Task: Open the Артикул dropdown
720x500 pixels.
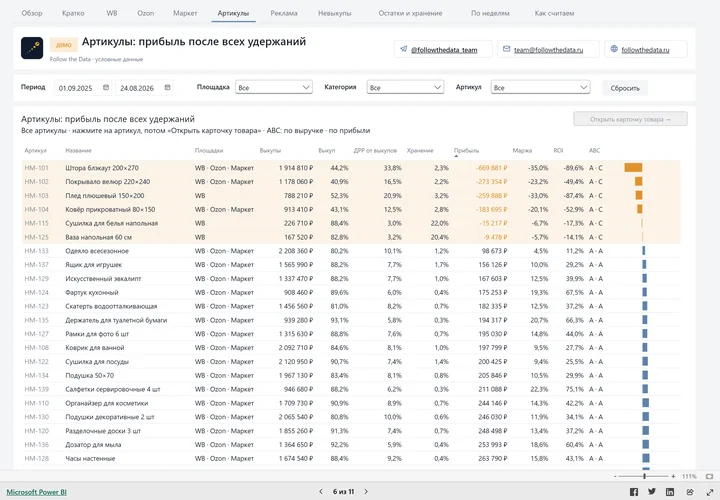Action: coord(540,87)
